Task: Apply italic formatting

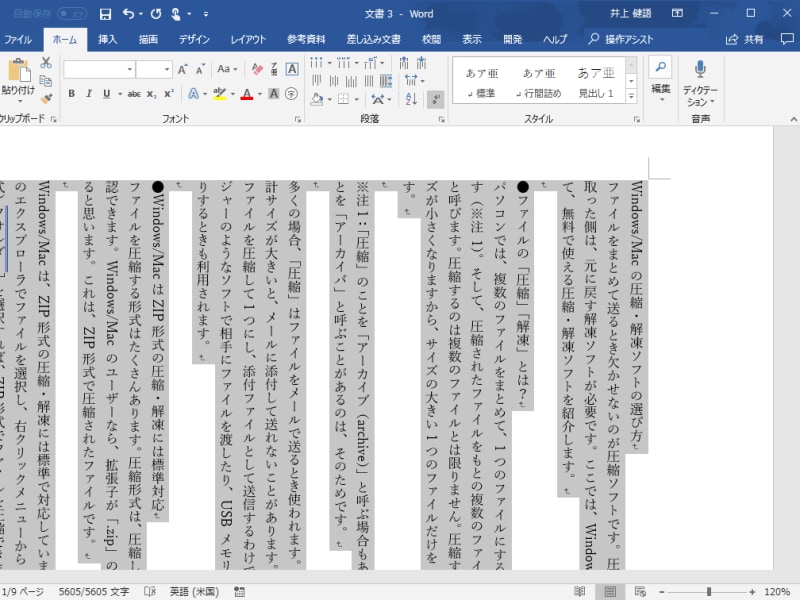Action: (x=88, y=93)
